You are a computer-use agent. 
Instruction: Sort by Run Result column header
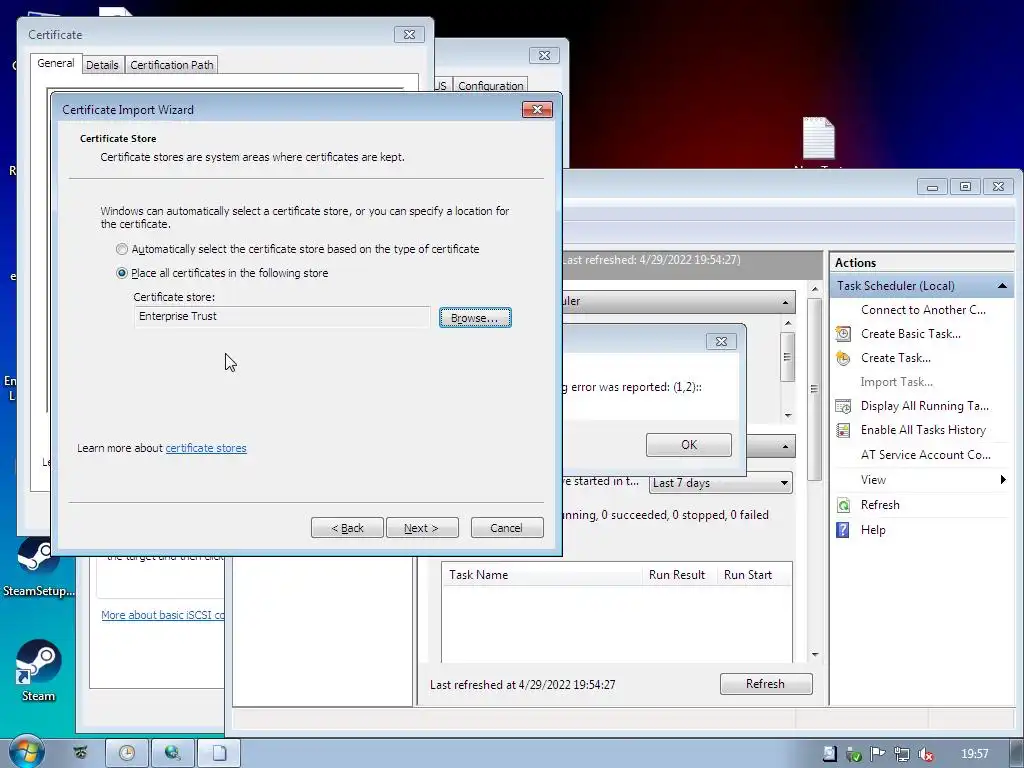[679, 575]
